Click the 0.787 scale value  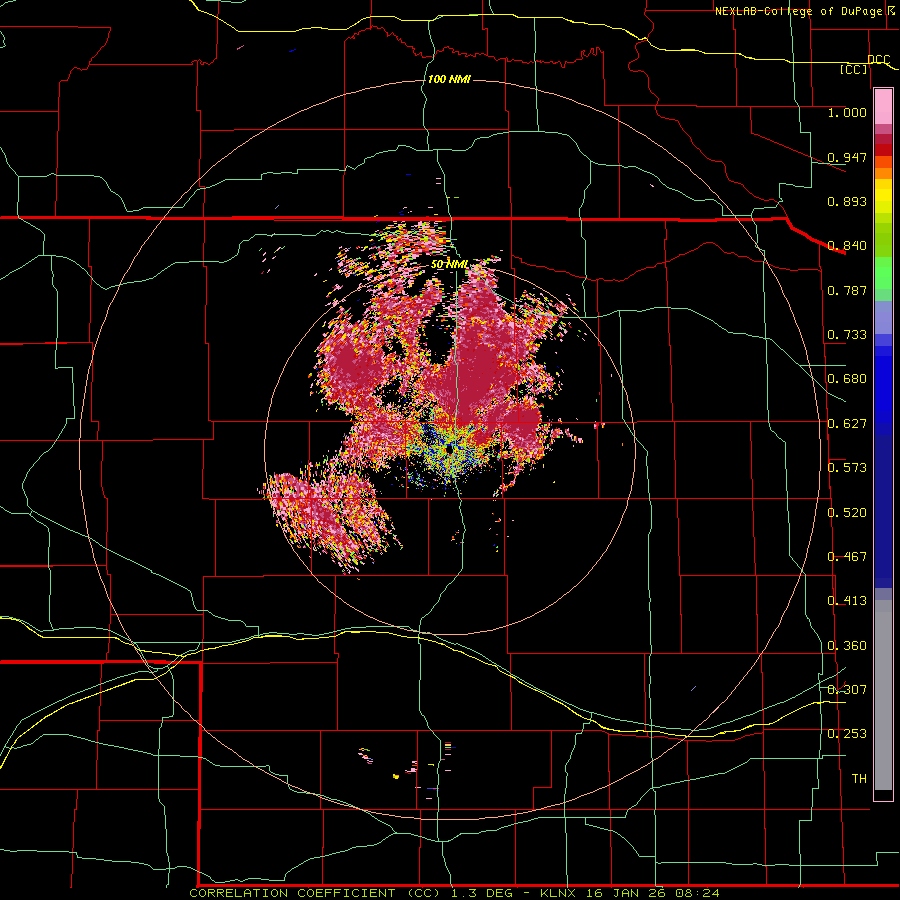click(847, 290)
